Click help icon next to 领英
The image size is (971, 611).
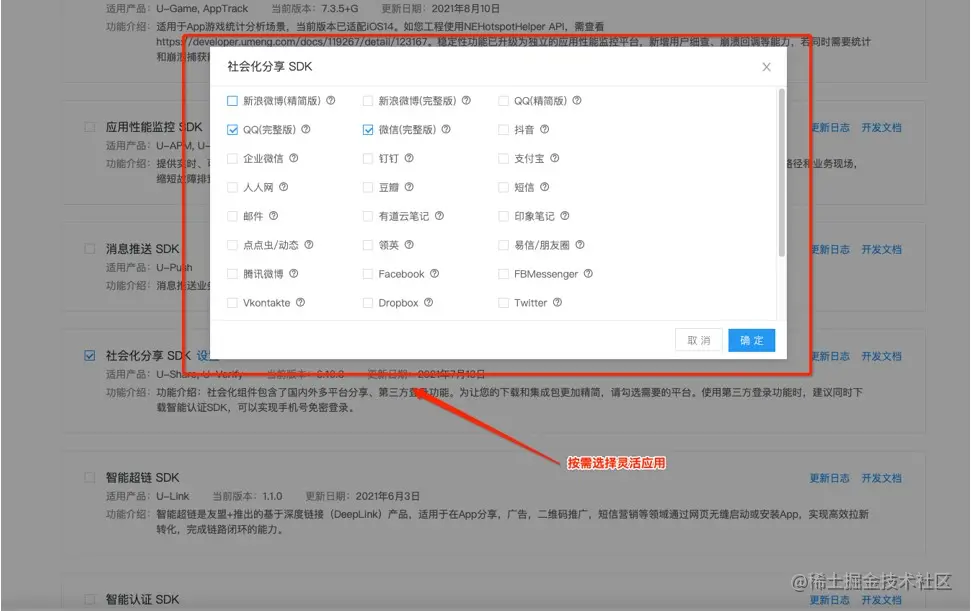[409, 245]
